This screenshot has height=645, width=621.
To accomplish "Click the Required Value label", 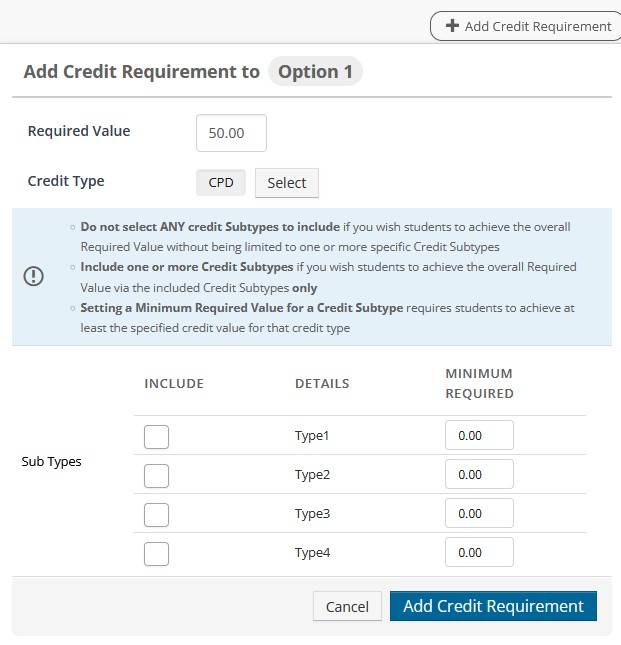I will 79,131.
